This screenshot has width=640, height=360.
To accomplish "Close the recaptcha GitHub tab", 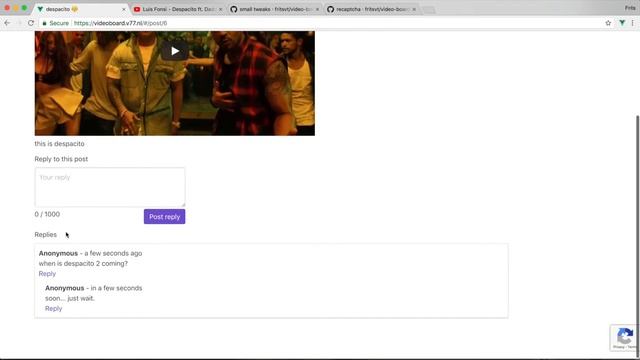I will pos(414,9).
